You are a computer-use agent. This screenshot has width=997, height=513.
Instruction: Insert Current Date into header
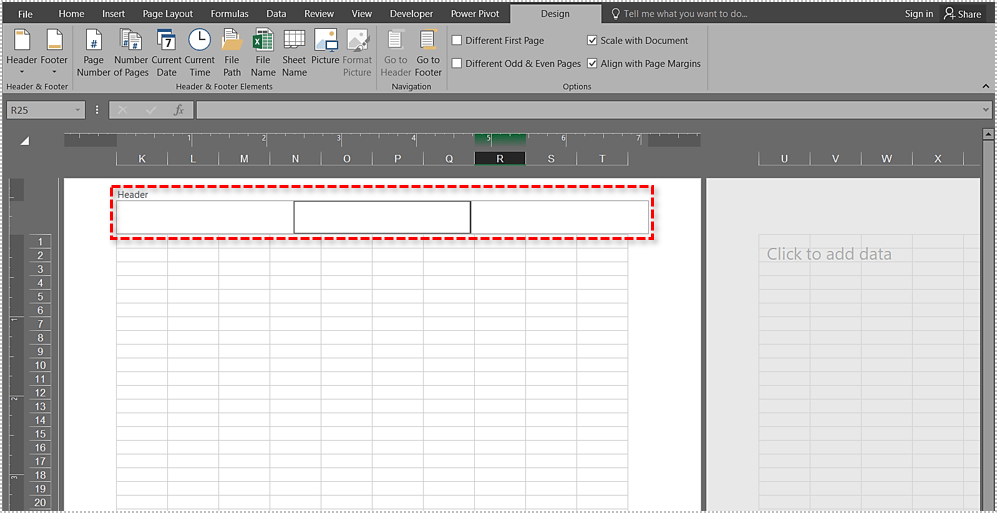click(166, 52)
